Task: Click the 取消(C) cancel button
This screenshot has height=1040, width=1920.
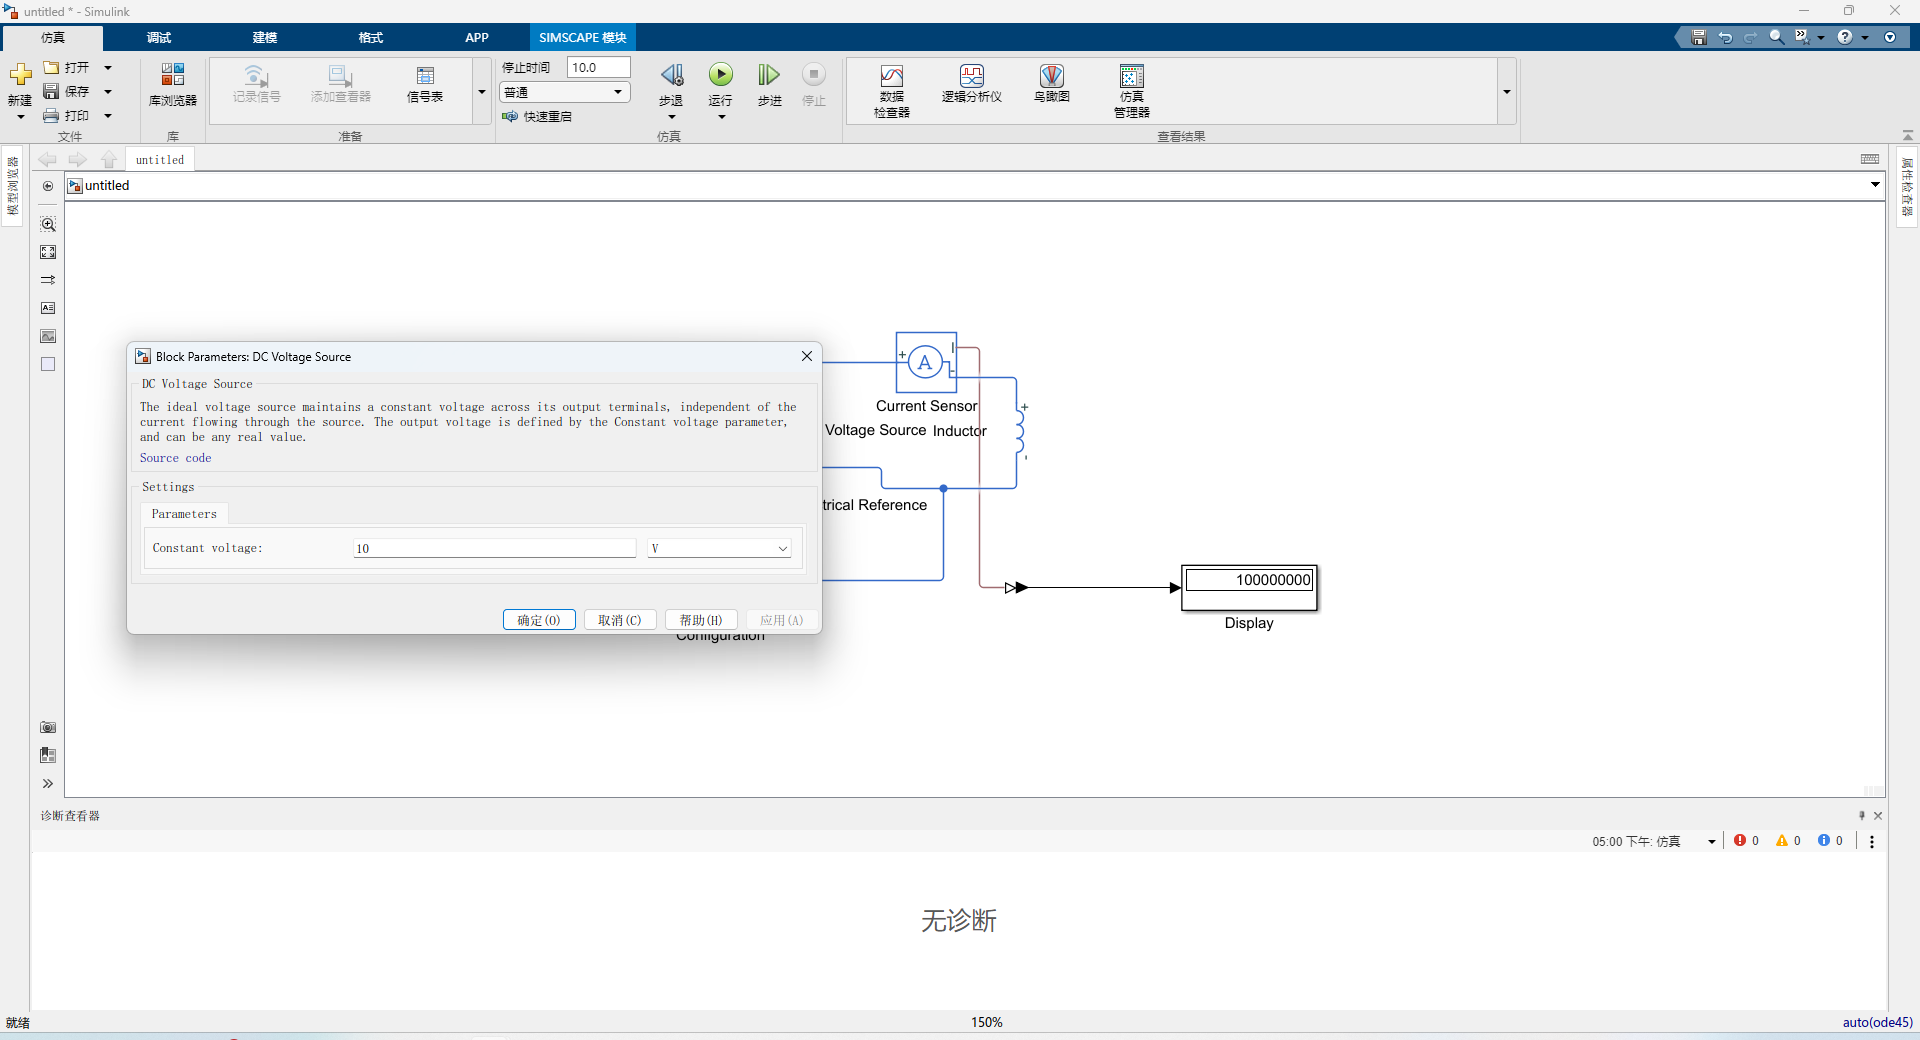Action: 620,620
